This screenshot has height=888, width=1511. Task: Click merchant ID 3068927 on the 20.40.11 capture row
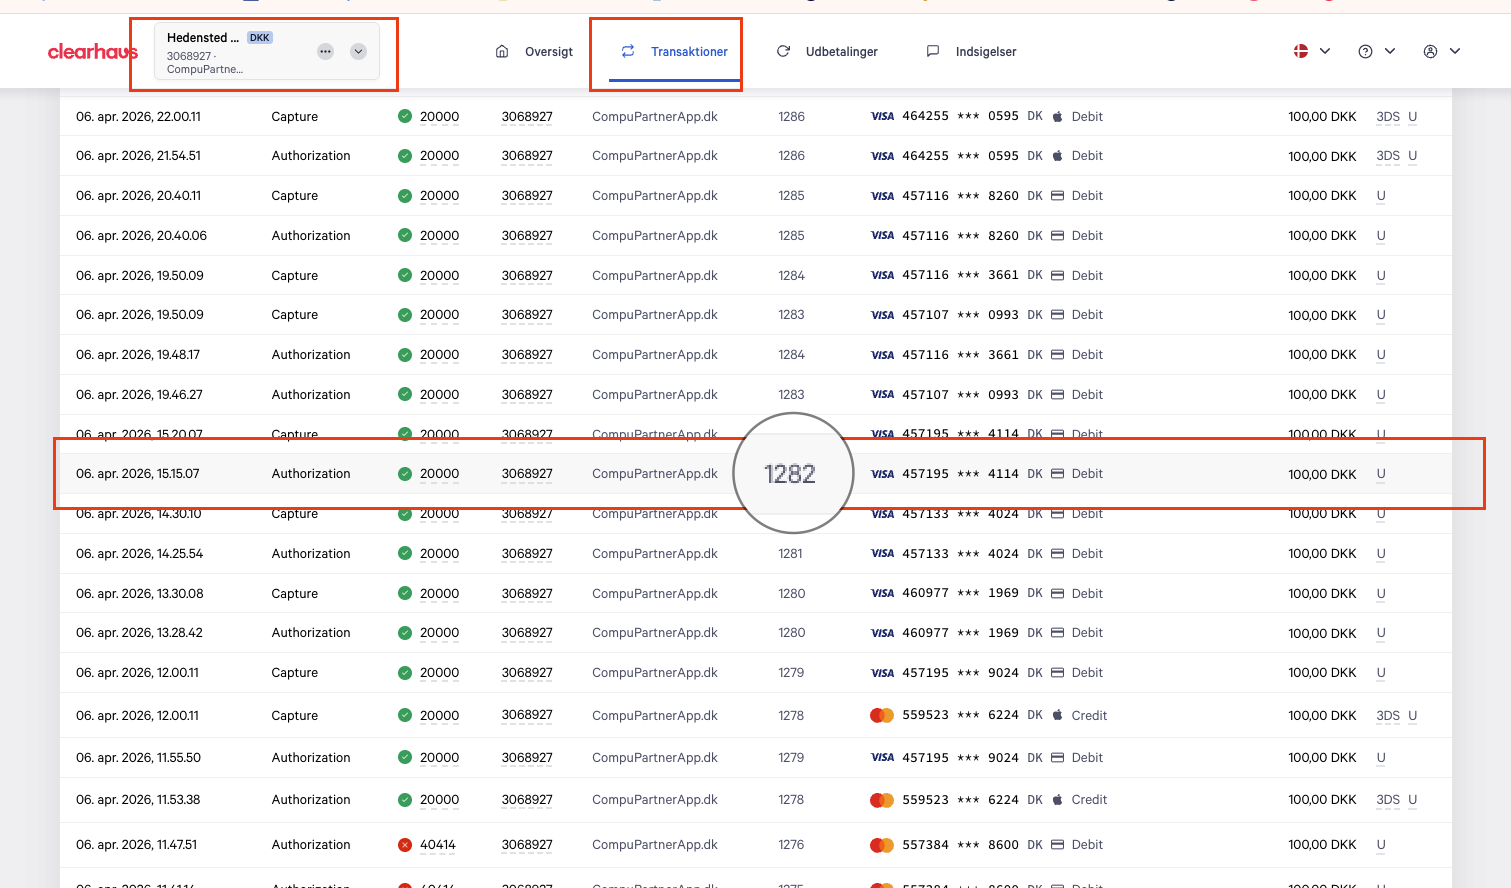(527, 196)
